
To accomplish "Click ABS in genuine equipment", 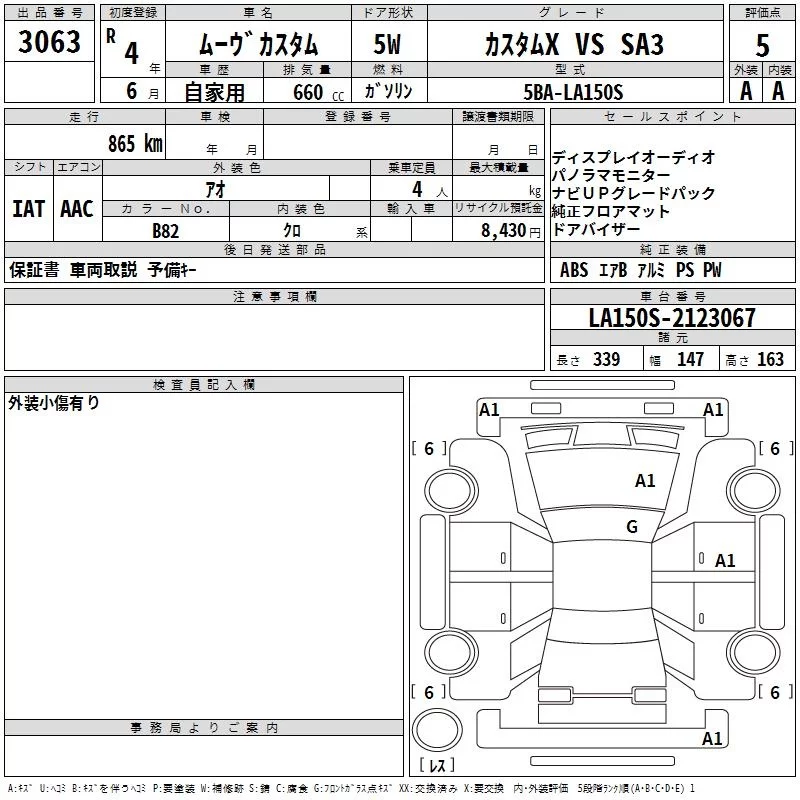I will click(x=574, y=270).
